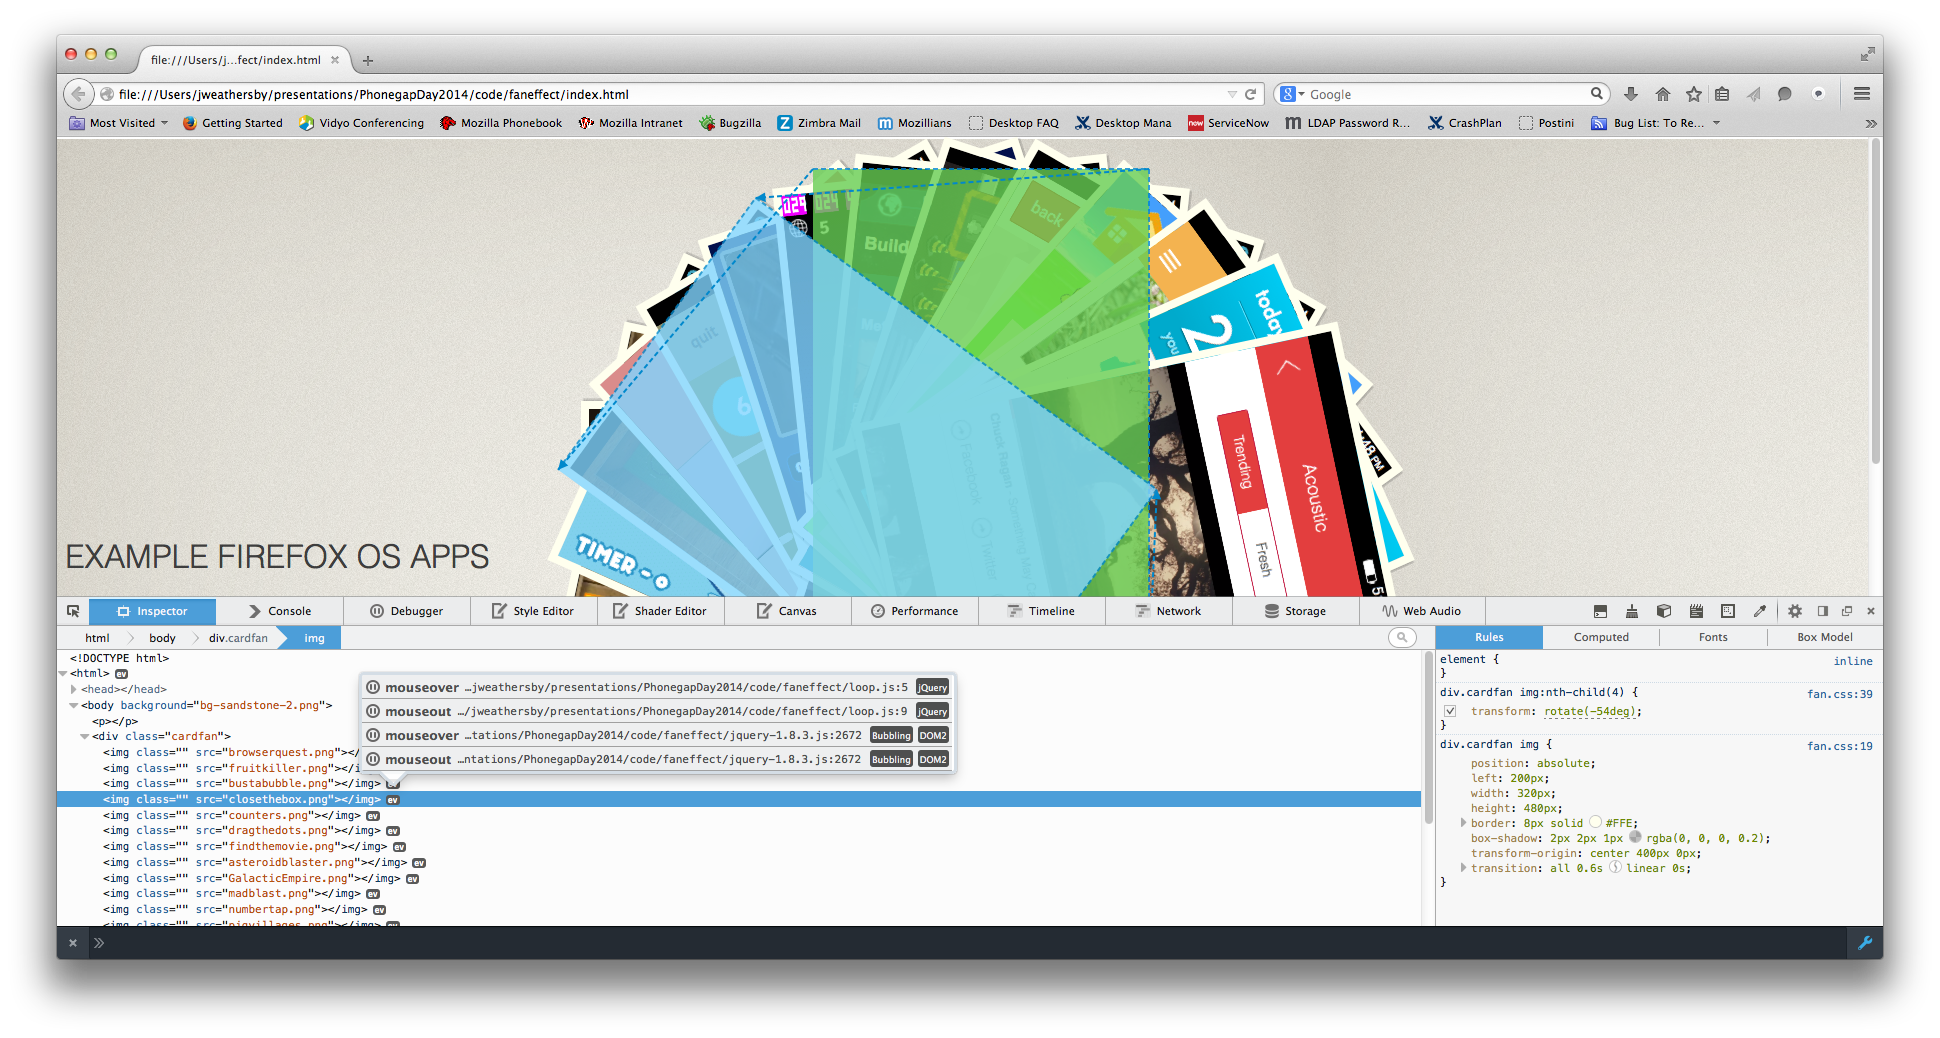The width and height of the screenshot is (1940, 1038).
Task: Open the inspector HTML search box
Action: pos(1402,637)
